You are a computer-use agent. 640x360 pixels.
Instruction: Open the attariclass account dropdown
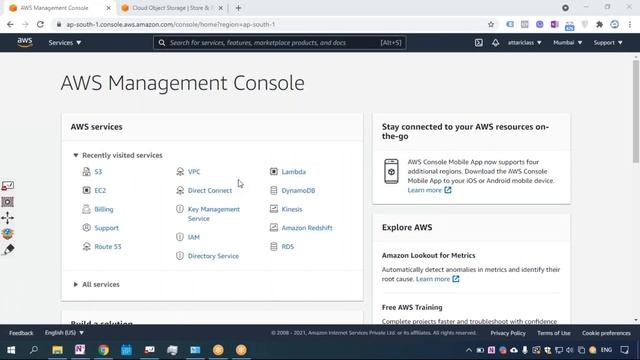tap(524, 42)
